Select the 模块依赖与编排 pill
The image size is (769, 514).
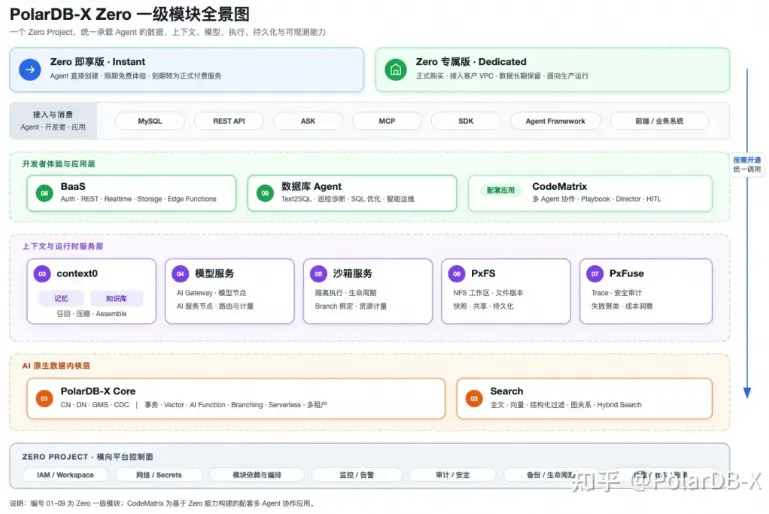257,475
